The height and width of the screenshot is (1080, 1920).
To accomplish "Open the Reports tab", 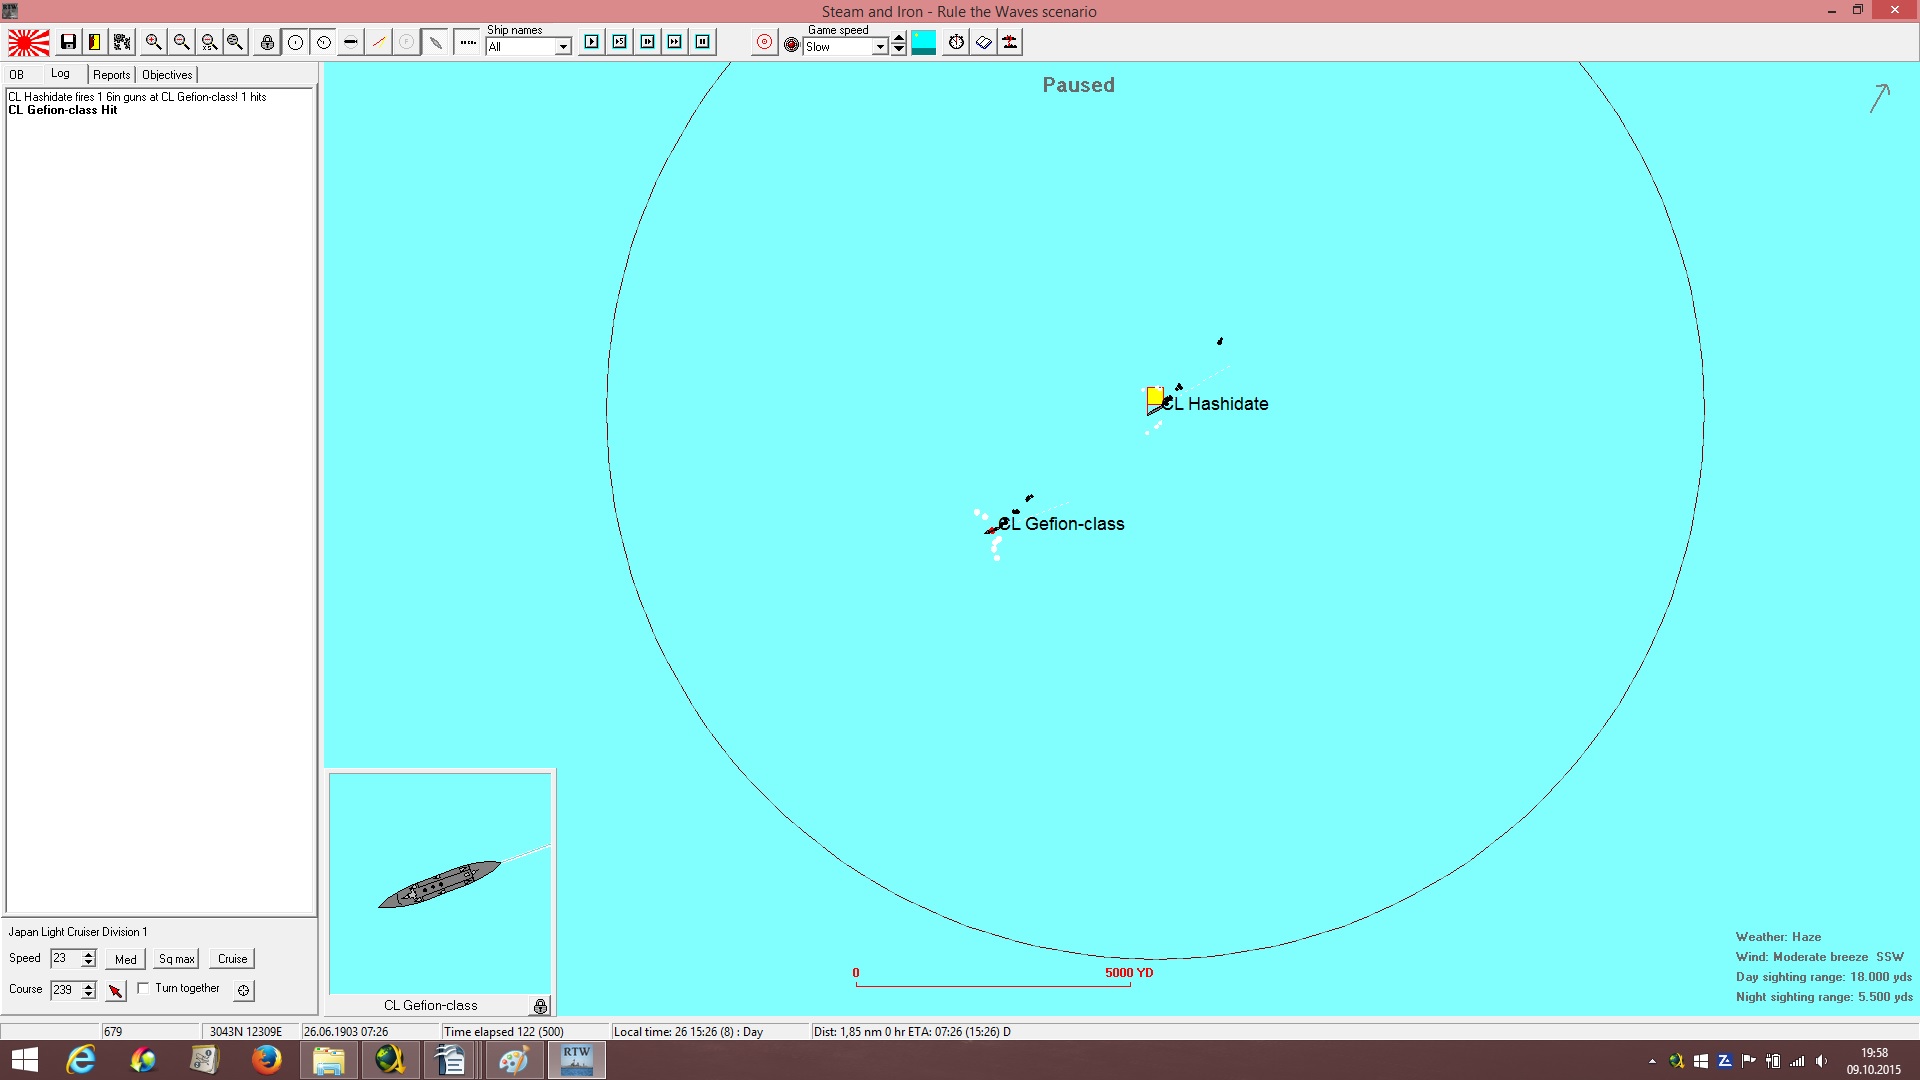I will point(112,75).
